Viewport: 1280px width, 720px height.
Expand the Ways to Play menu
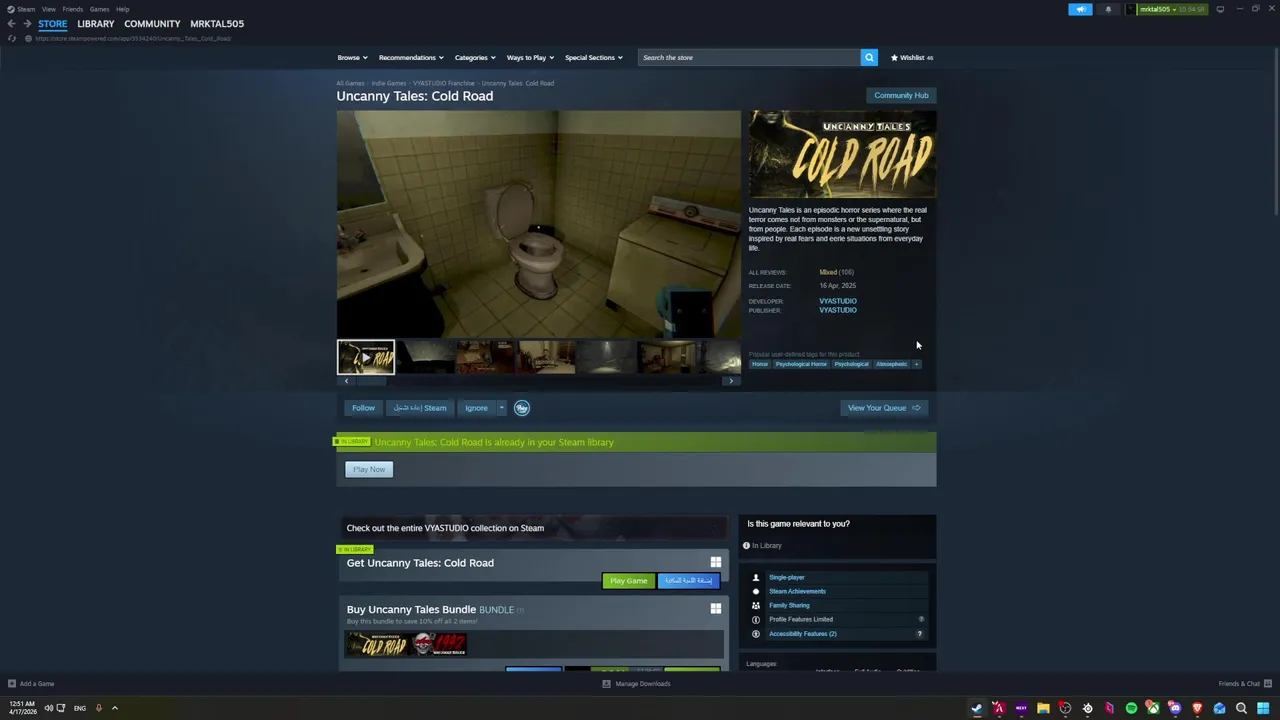[530, 57]
